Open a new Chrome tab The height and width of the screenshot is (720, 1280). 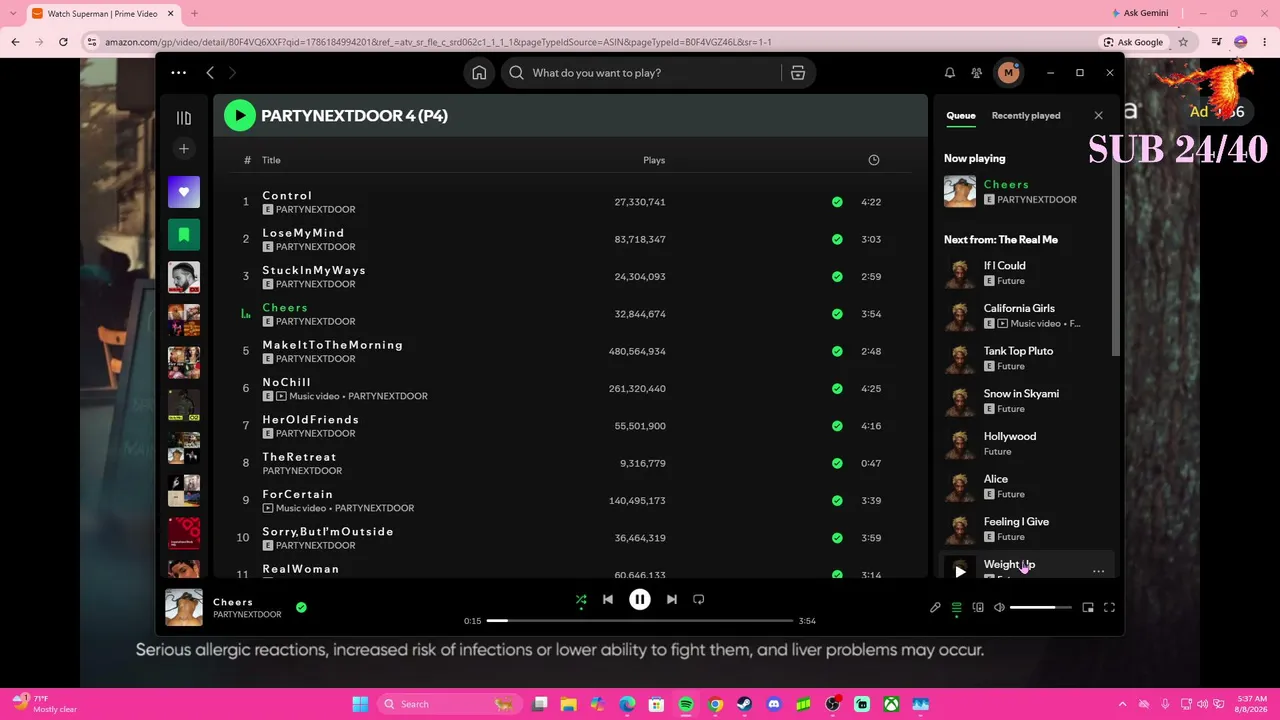(x=194, y=14)
